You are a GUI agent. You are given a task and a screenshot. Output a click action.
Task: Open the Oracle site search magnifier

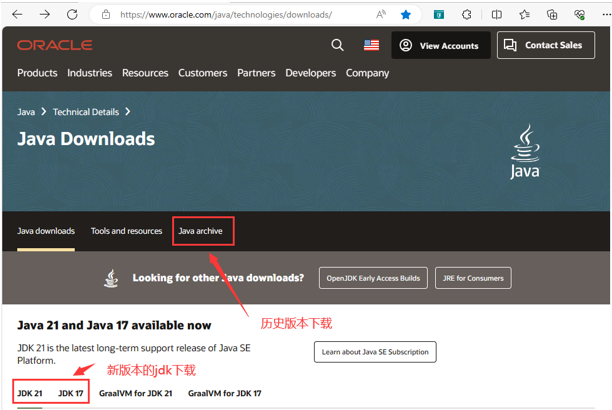338,45
